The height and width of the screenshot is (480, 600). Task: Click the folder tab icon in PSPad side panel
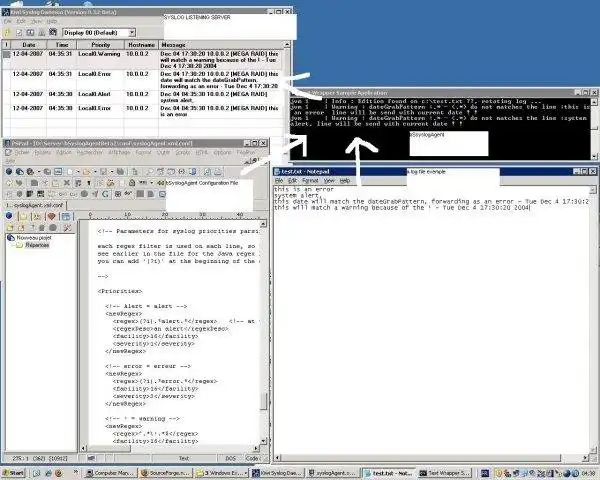tap(23, 216)
